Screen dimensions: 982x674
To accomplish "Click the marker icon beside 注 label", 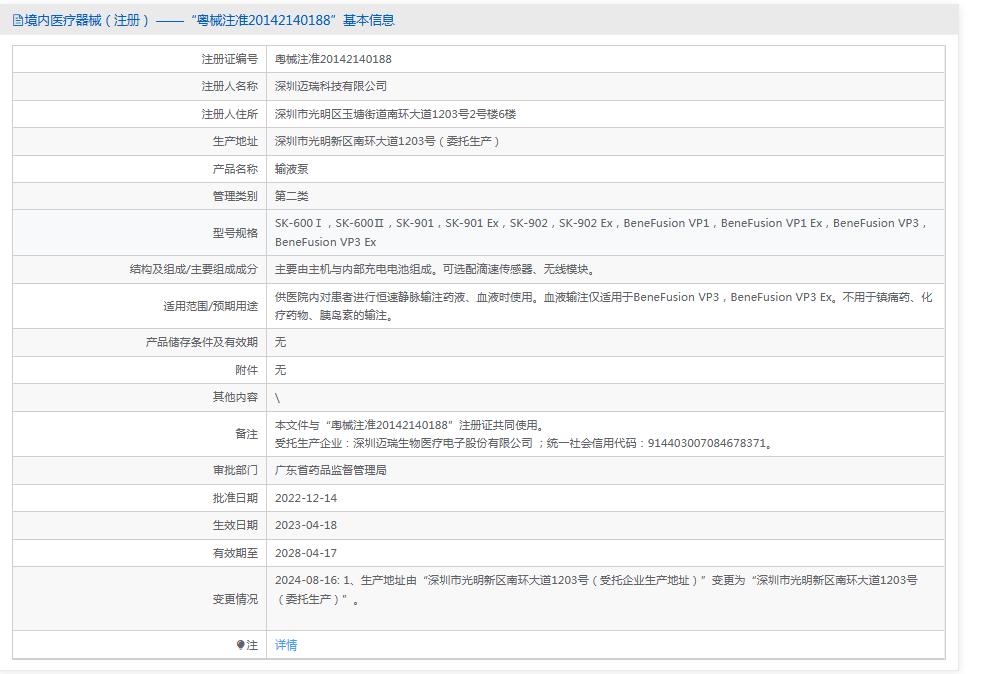I will tap(240, 645).
